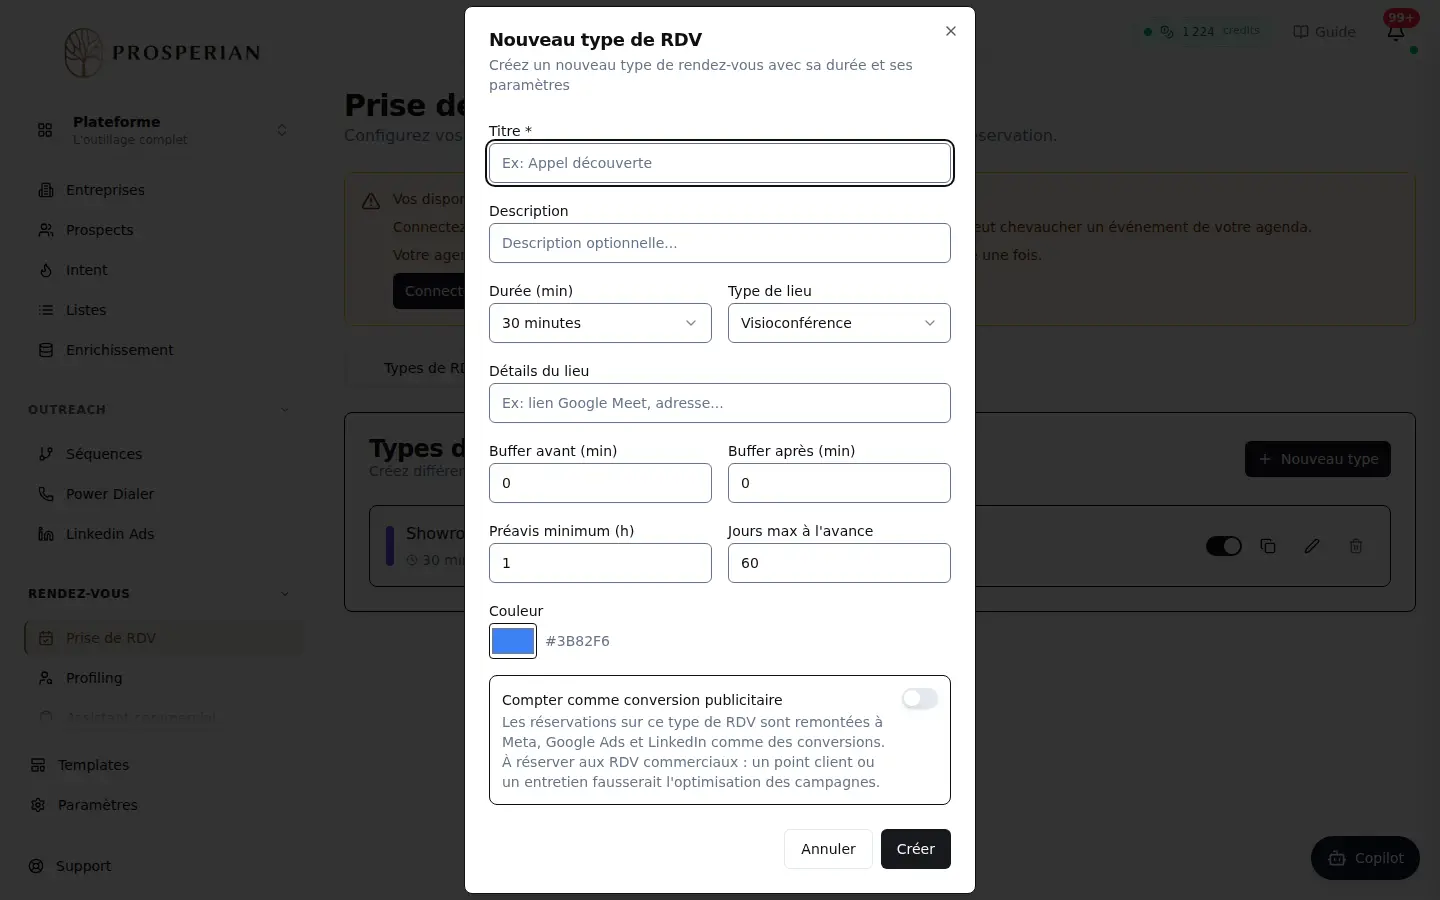Click the trash delete icon
The width and height of the screenshot is (1440, 900).
1356,546
